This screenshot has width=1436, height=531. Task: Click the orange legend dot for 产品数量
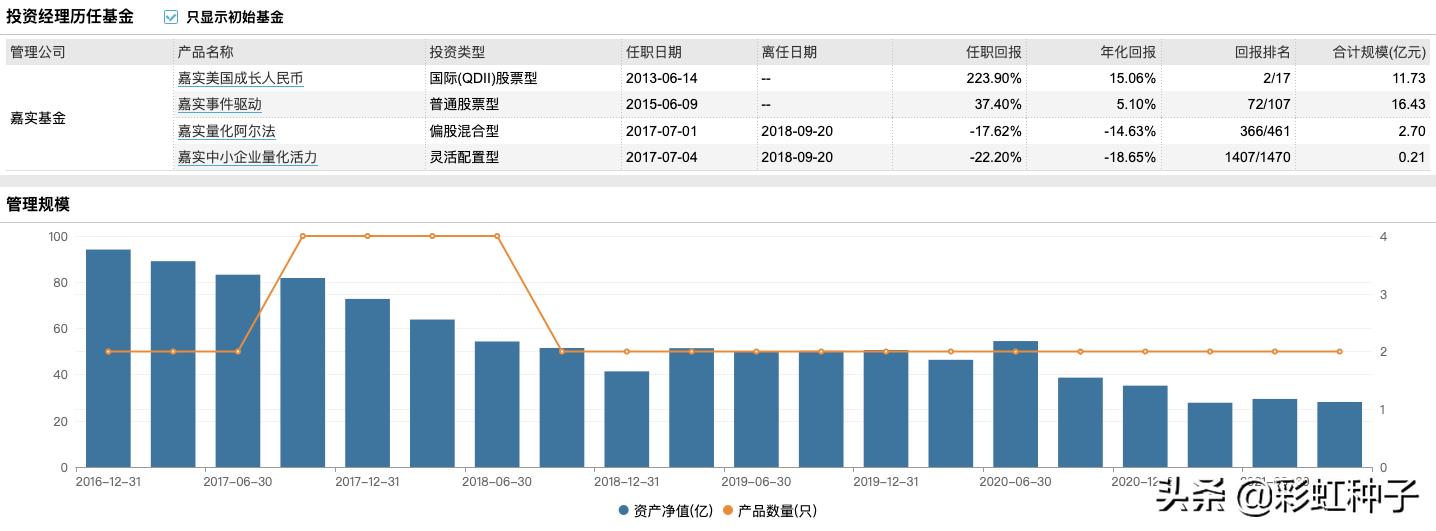pos(727,511)
